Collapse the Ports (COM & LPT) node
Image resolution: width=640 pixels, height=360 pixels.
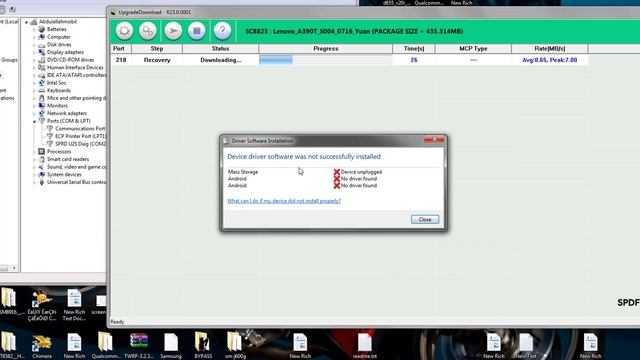click(x=35, y=121)
